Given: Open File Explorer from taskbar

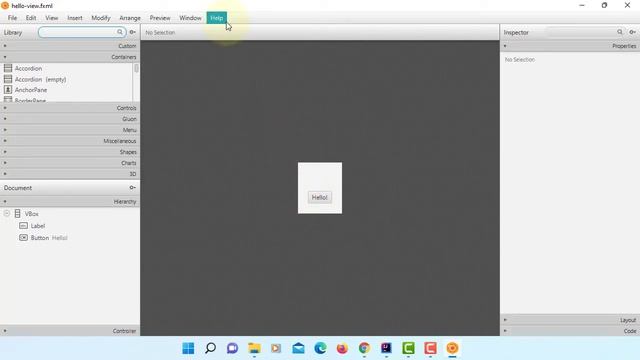Looking at the screenshot, I should (x=254, y=348).
